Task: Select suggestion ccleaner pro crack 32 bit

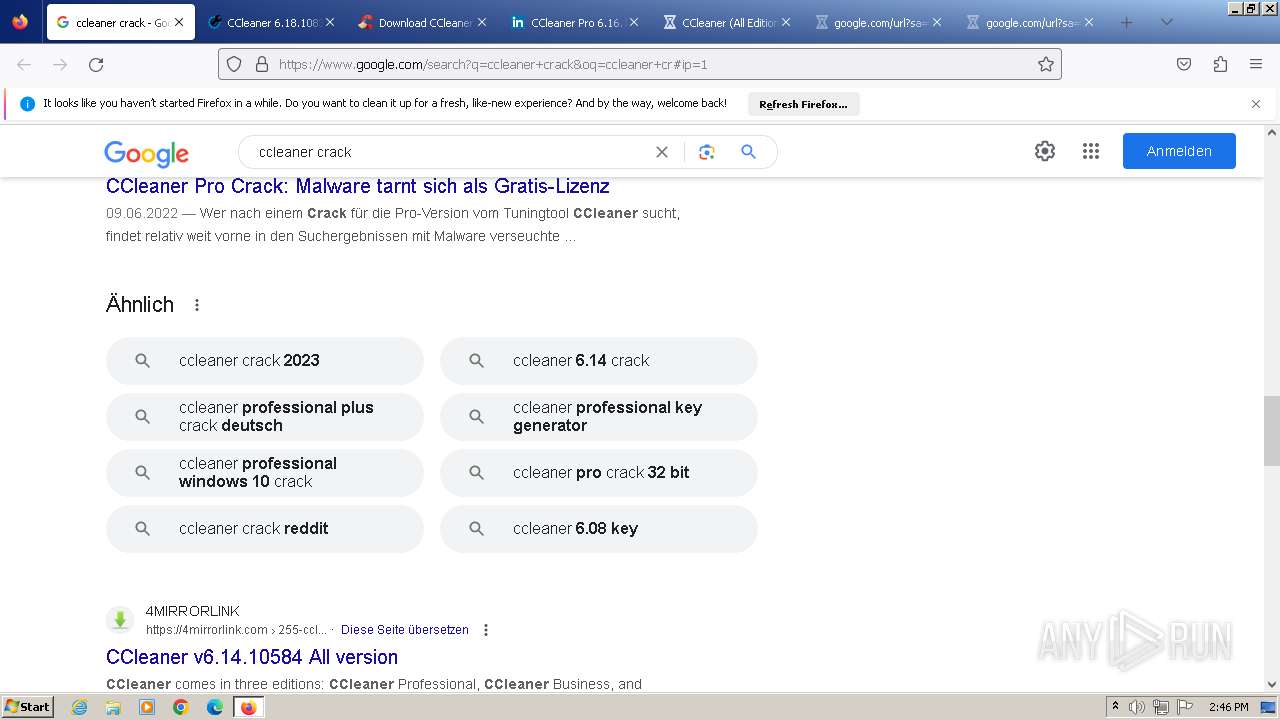Action: 599,473
